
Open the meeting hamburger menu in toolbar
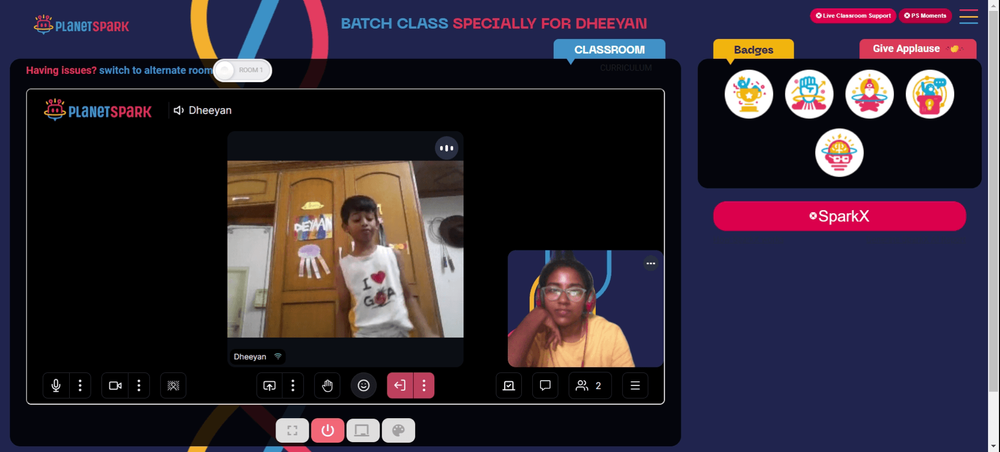(635, 386)
